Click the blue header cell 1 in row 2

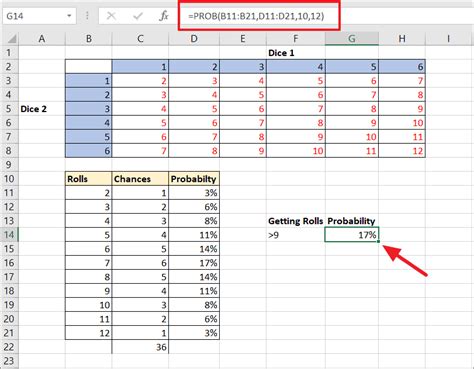pyautogui.click(x=140, y=67)
